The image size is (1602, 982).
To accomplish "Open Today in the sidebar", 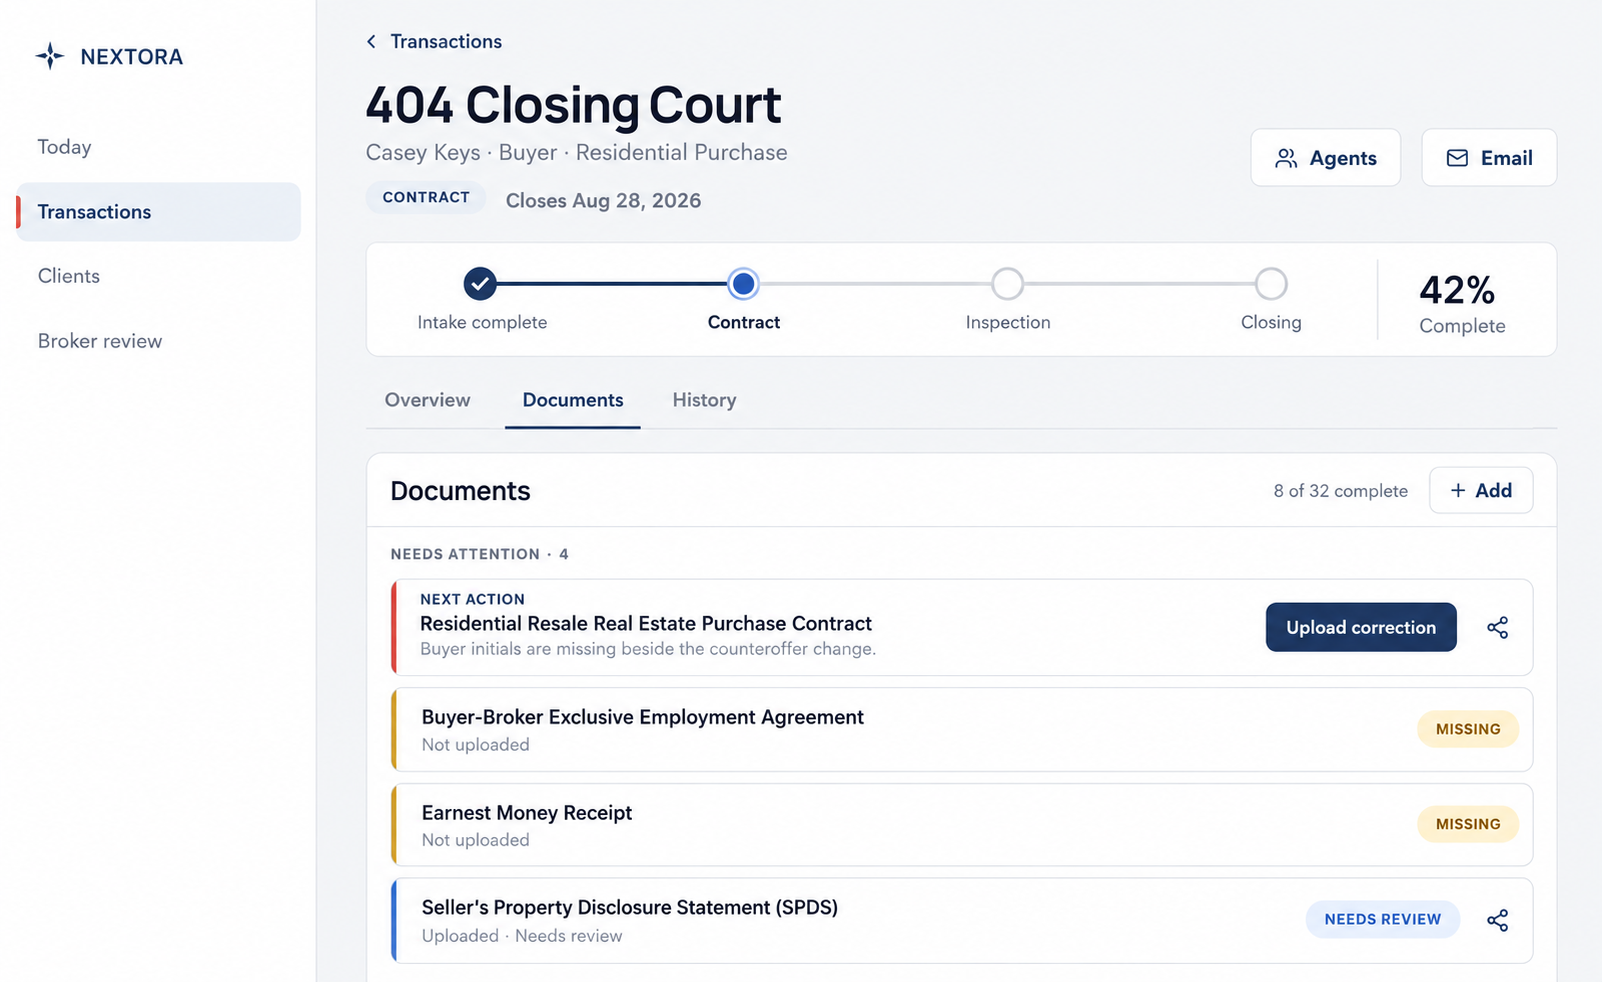I will pos(64,147).
